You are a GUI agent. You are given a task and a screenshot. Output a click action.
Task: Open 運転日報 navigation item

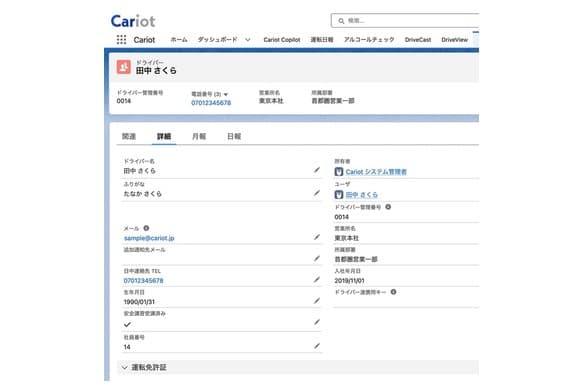pos(321,40)
